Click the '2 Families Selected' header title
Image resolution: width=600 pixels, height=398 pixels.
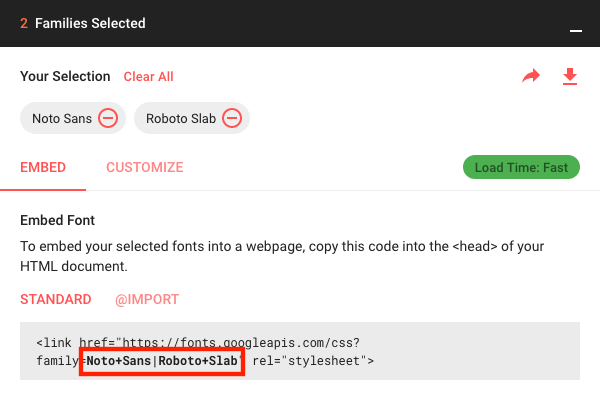(x=83, y=23)
